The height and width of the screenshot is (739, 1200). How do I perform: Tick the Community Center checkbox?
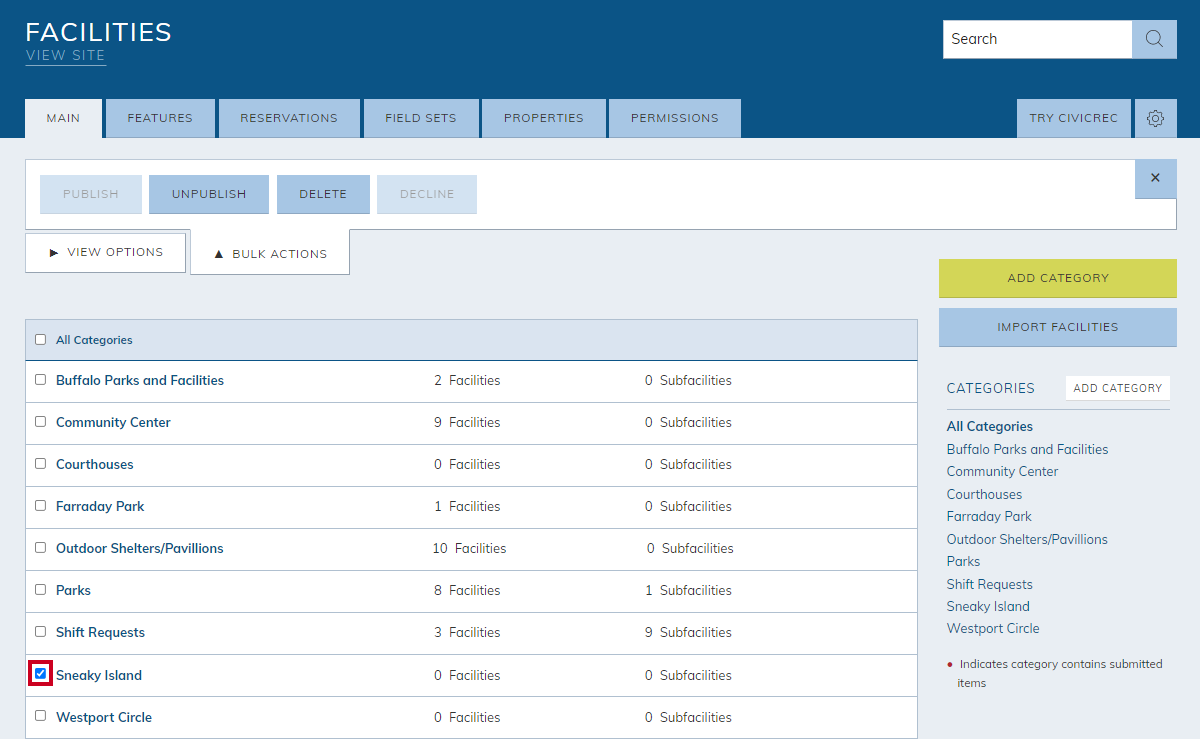click(41, 422)
